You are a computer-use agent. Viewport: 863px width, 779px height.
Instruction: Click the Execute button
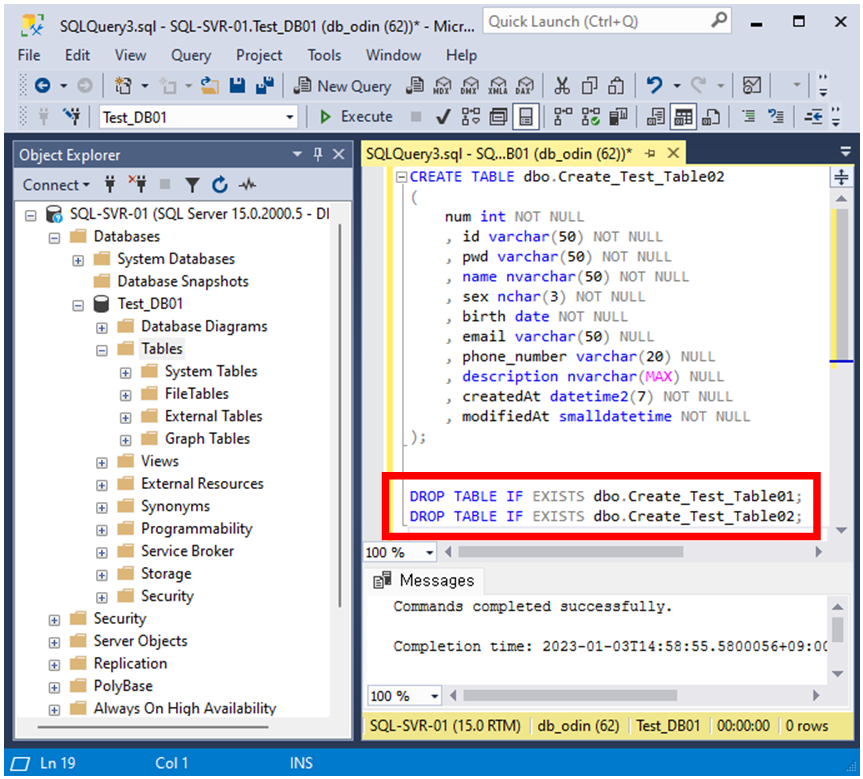[x=356, y=117]
